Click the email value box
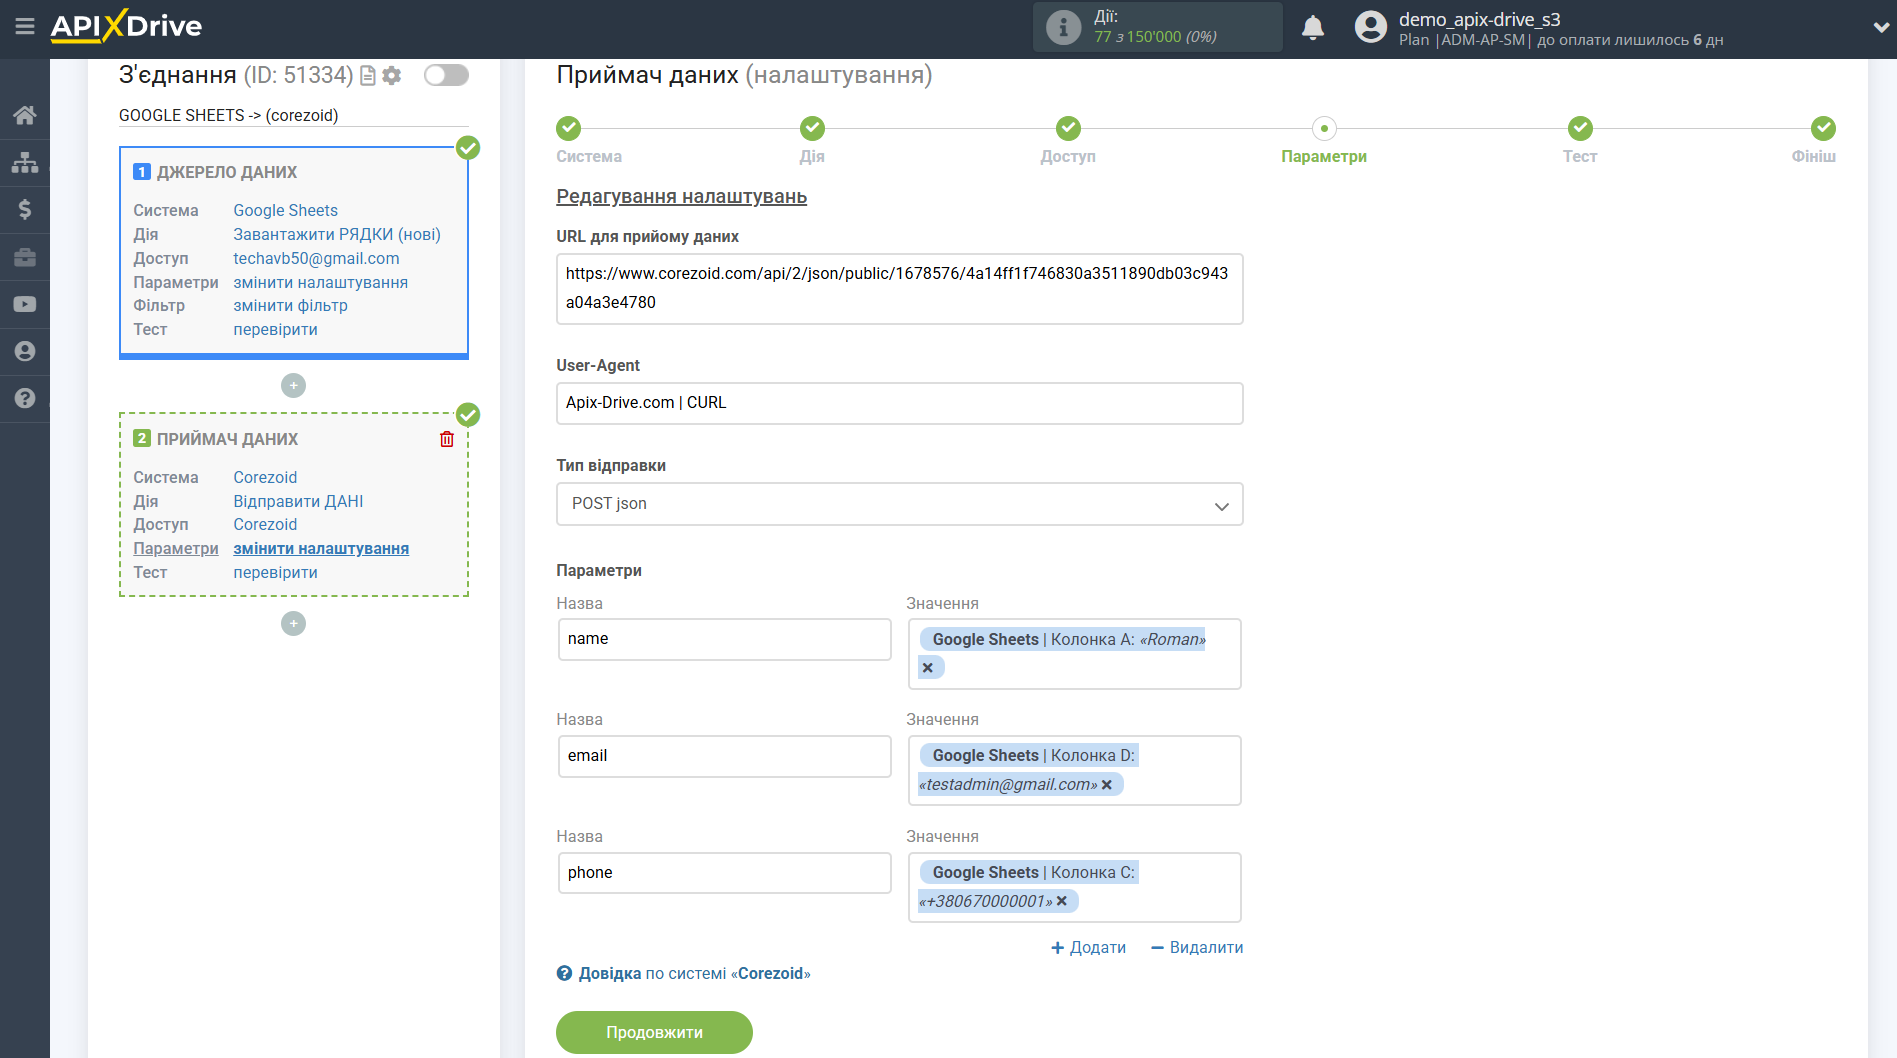Viewport: 1897px width, 1058px height. [1074, 770]
